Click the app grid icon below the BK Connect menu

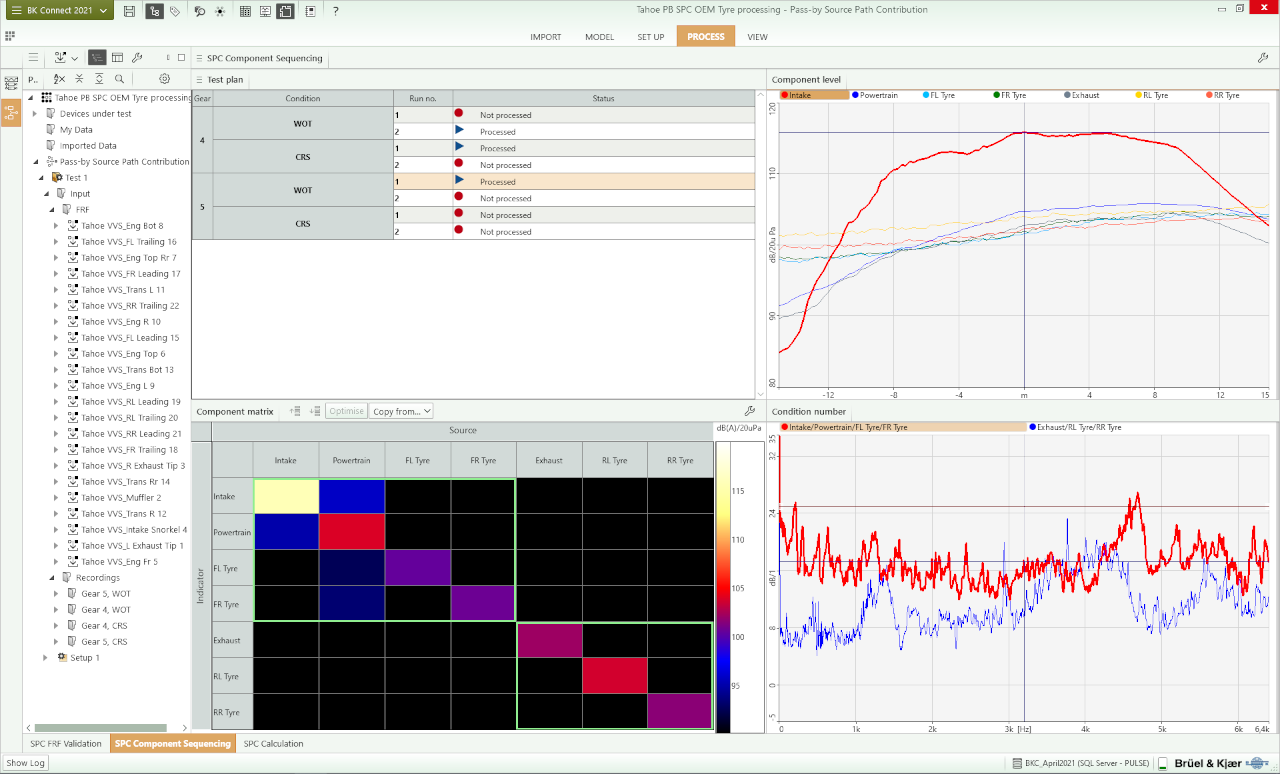(10, 36)
